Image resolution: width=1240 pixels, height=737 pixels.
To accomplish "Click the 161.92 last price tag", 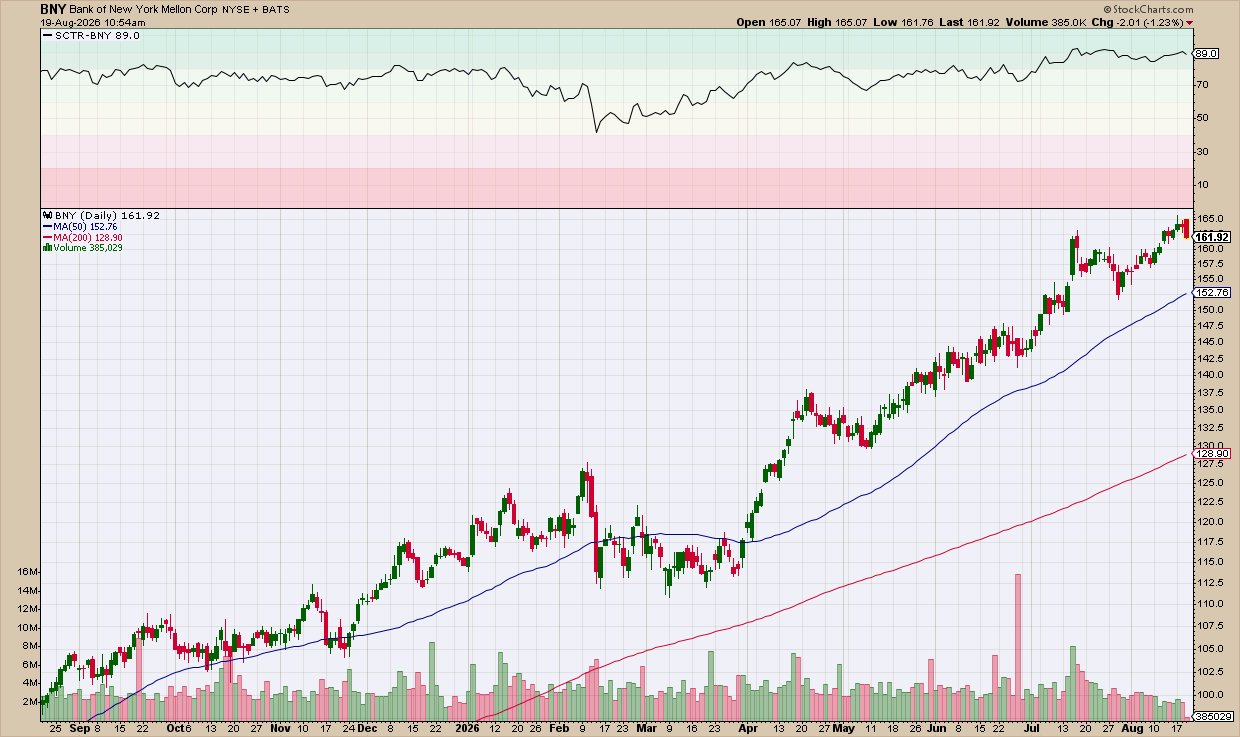I will coord(1212,236).
